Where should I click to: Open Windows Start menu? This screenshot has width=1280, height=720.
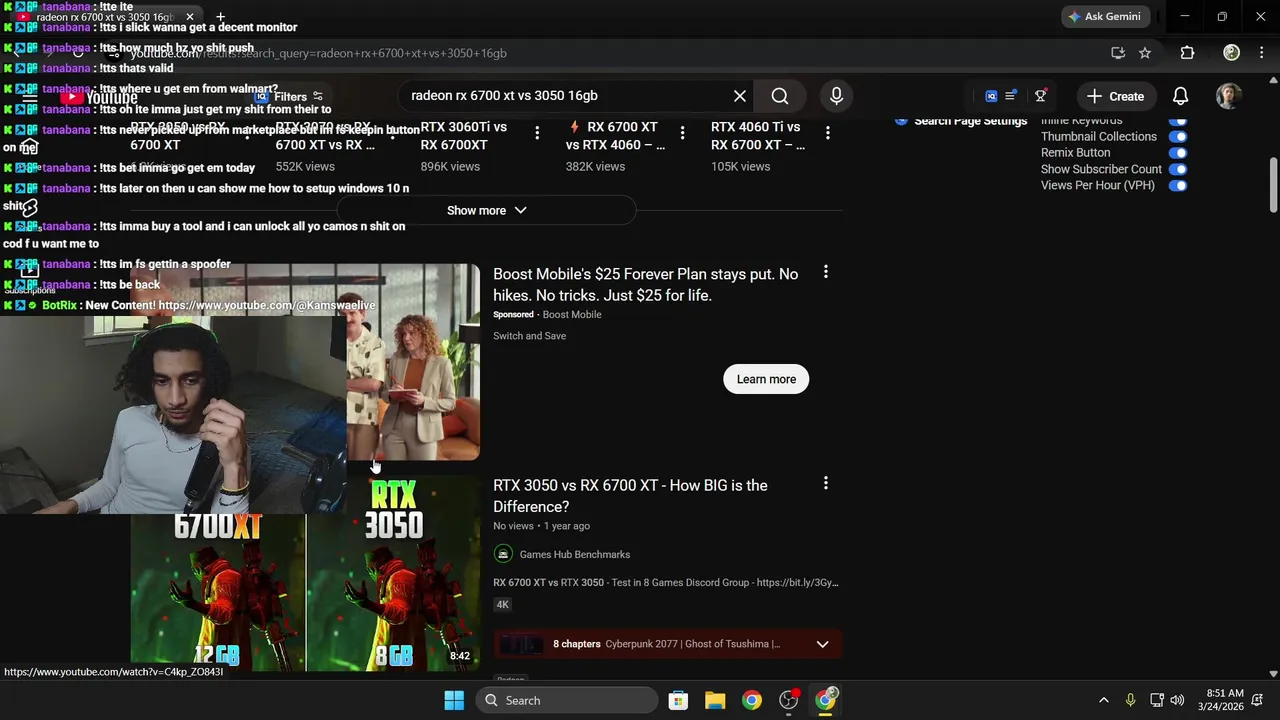454,700
